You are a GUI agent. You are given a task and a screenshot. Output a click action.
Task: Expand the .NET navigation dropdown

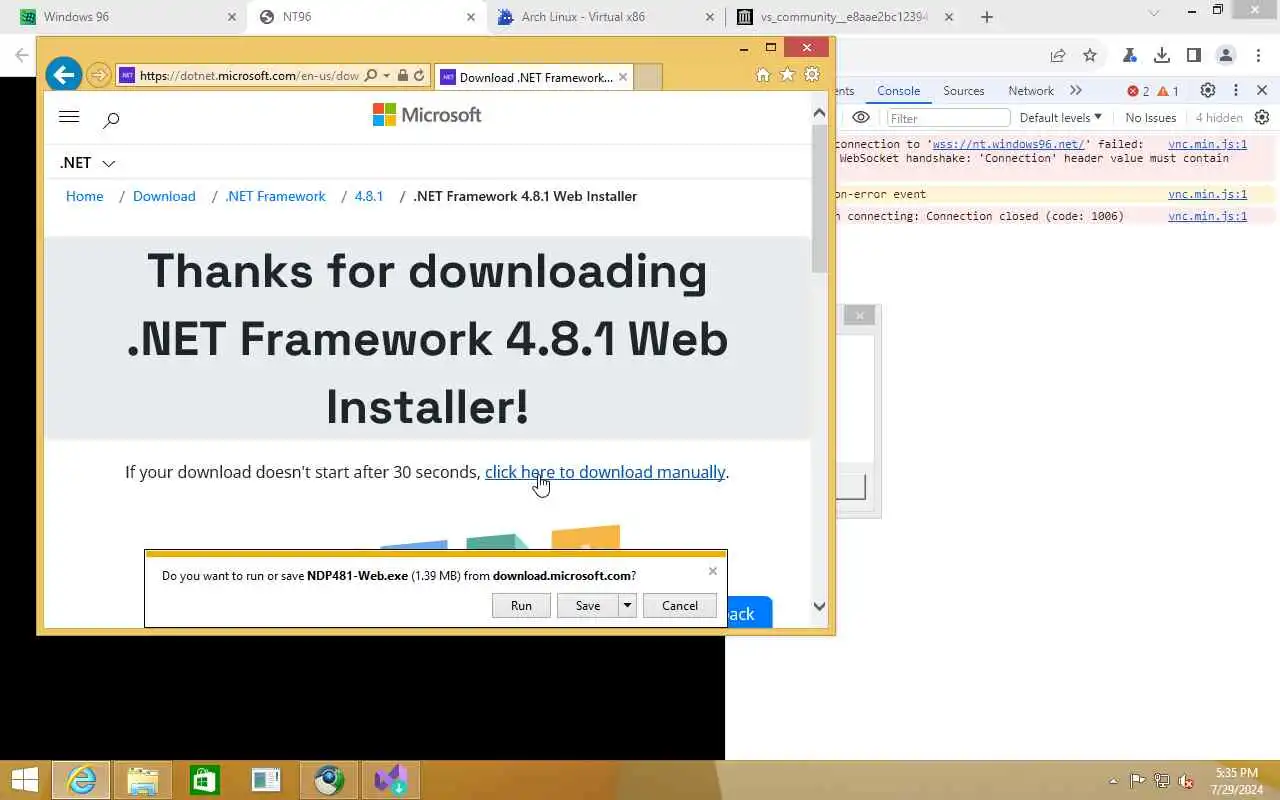[x=87, y=163]
